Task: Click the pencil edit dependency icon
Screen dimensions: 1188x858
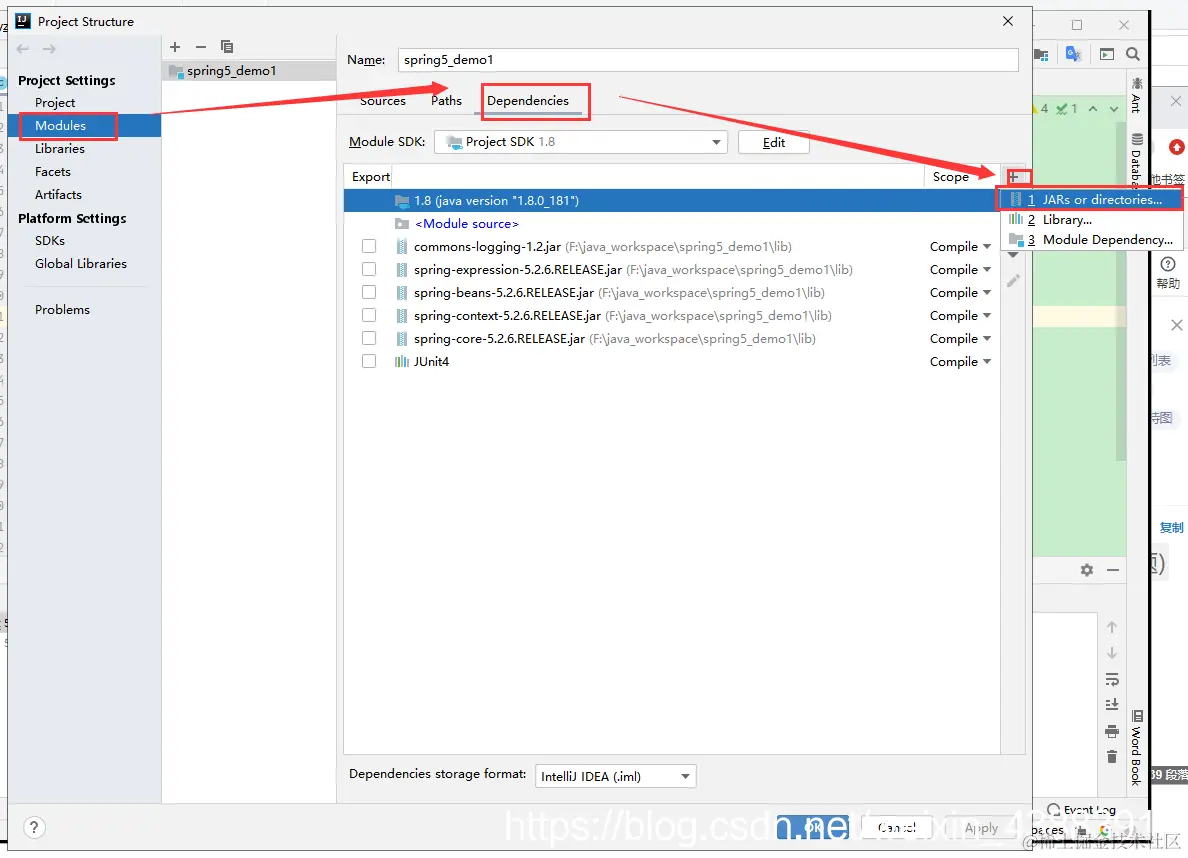Action: (x=1013, y=281)
